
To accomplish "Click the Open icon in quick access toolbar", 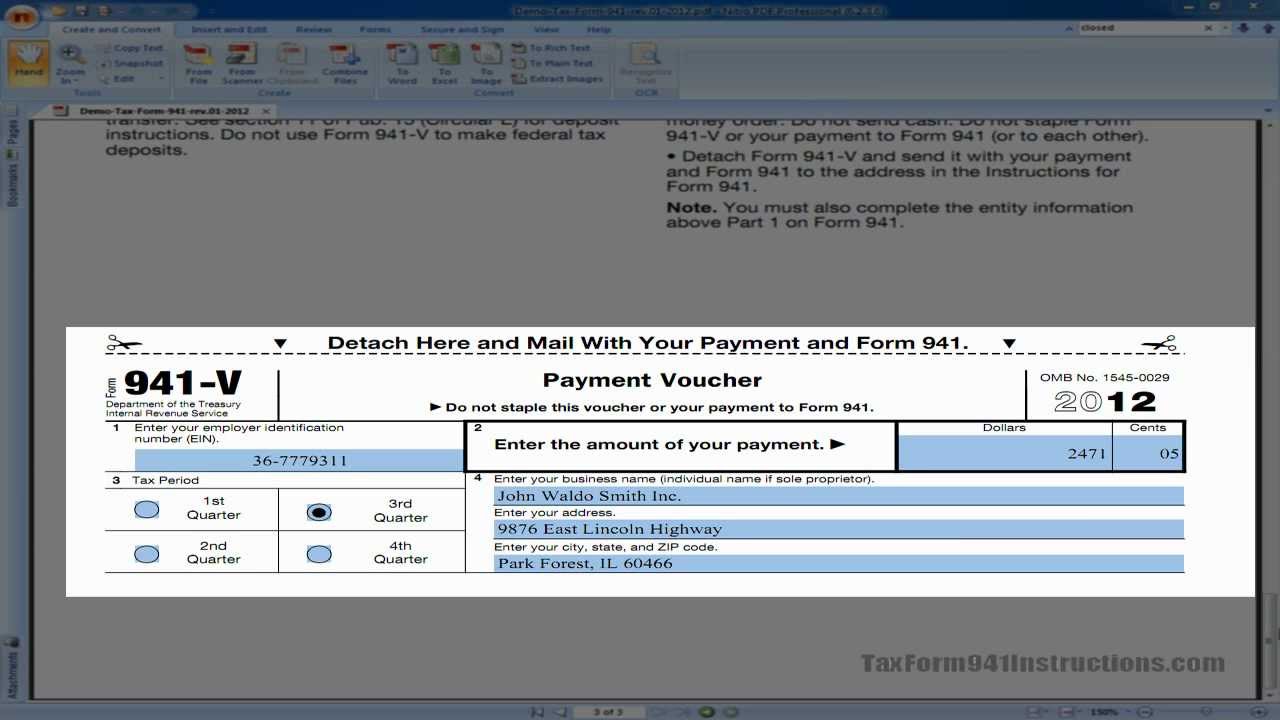I will coord(59,11).
